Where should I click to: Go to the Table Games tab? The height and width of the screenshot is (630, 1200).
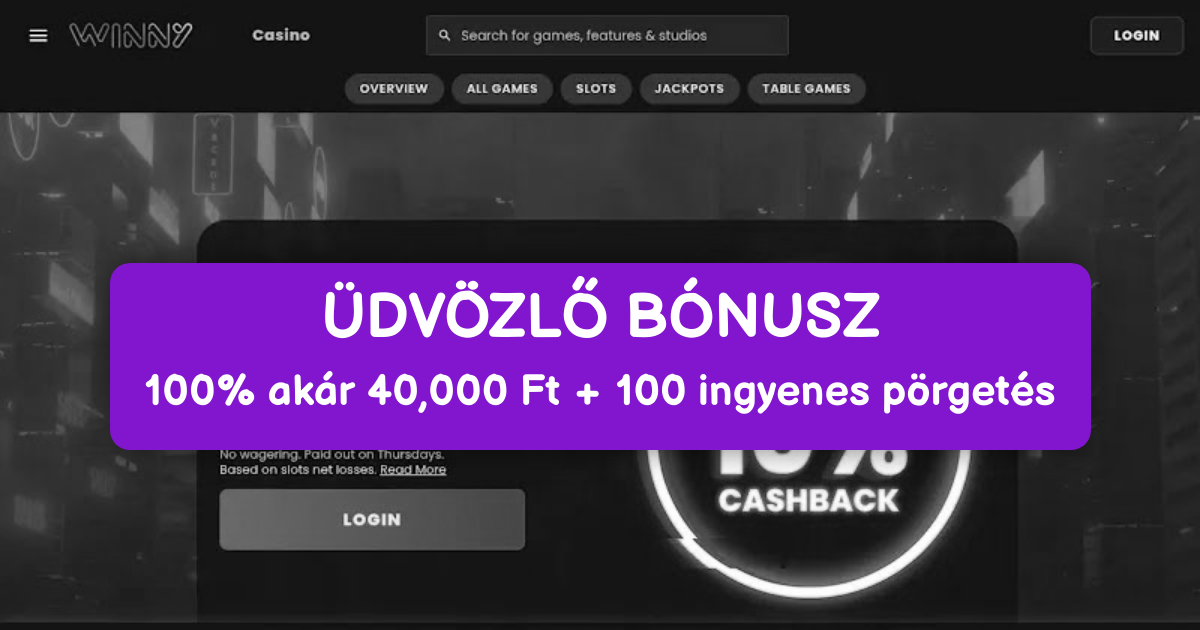click(806, 88)
